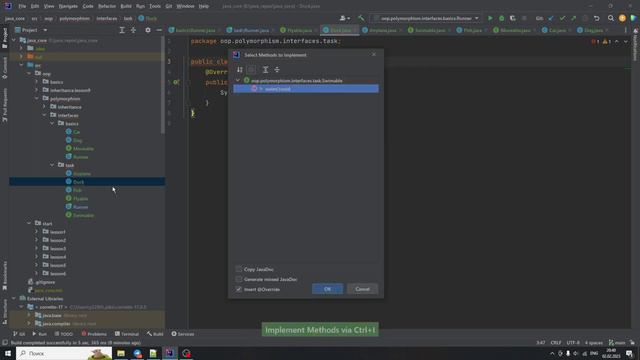Image resolution: width=640 pixels, height=360 pixels.
Task: Open Git tool window at bottom
Action: point(19,334)
